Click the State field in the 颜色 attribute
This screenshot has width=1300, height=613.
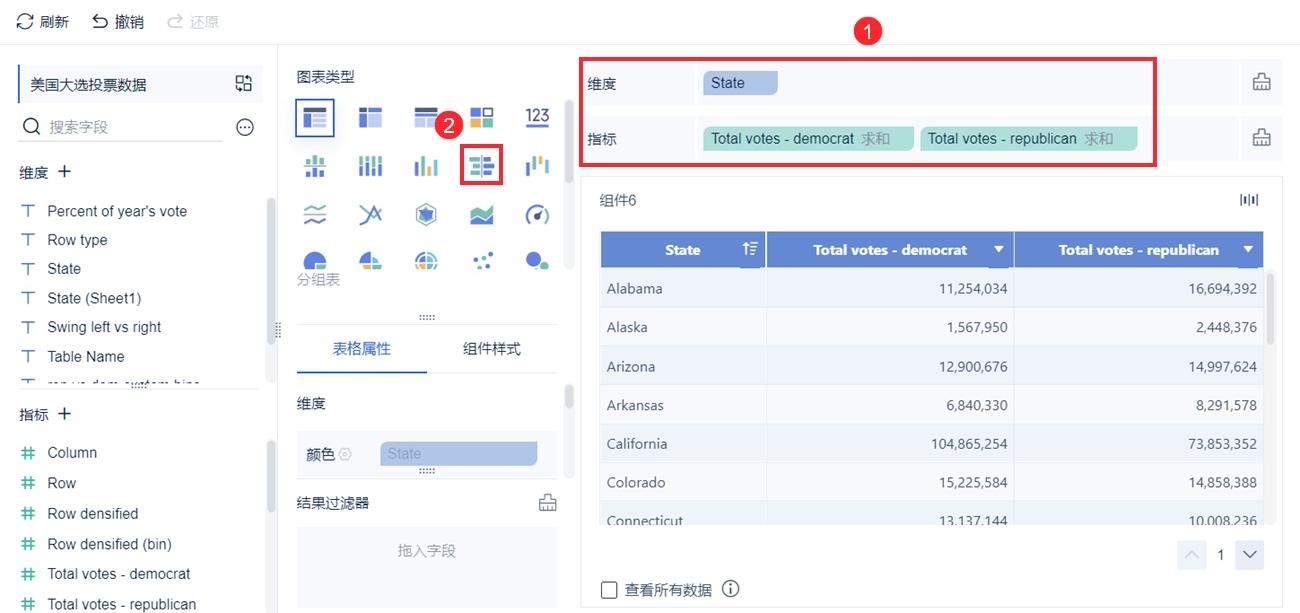(458, 454)
